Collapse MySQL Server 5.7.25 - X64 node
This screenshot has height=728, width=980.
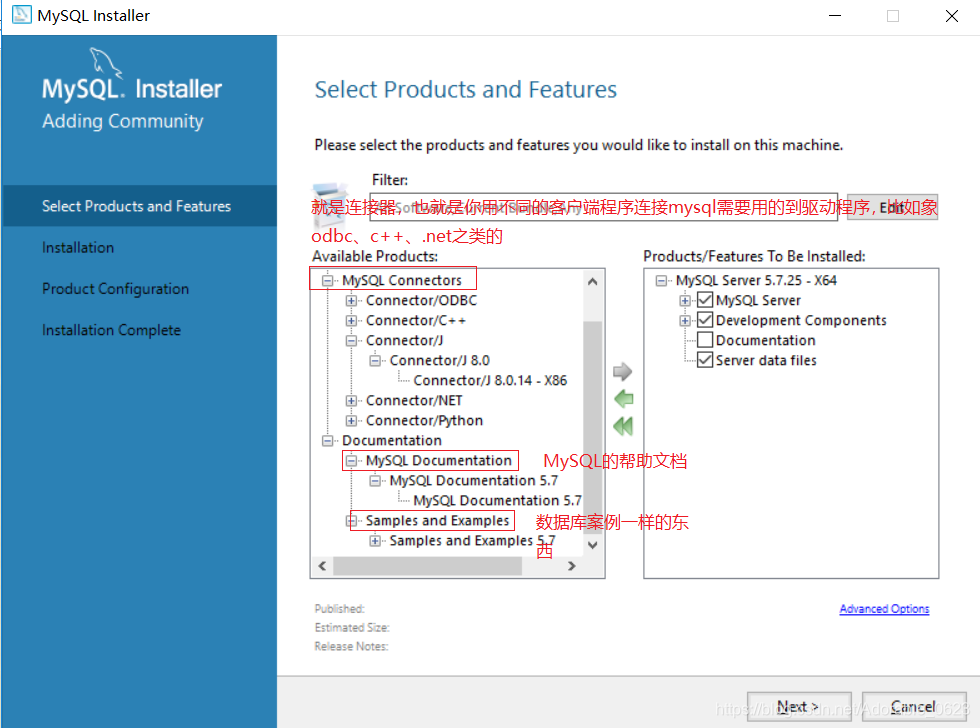click(x=661, y=281)
